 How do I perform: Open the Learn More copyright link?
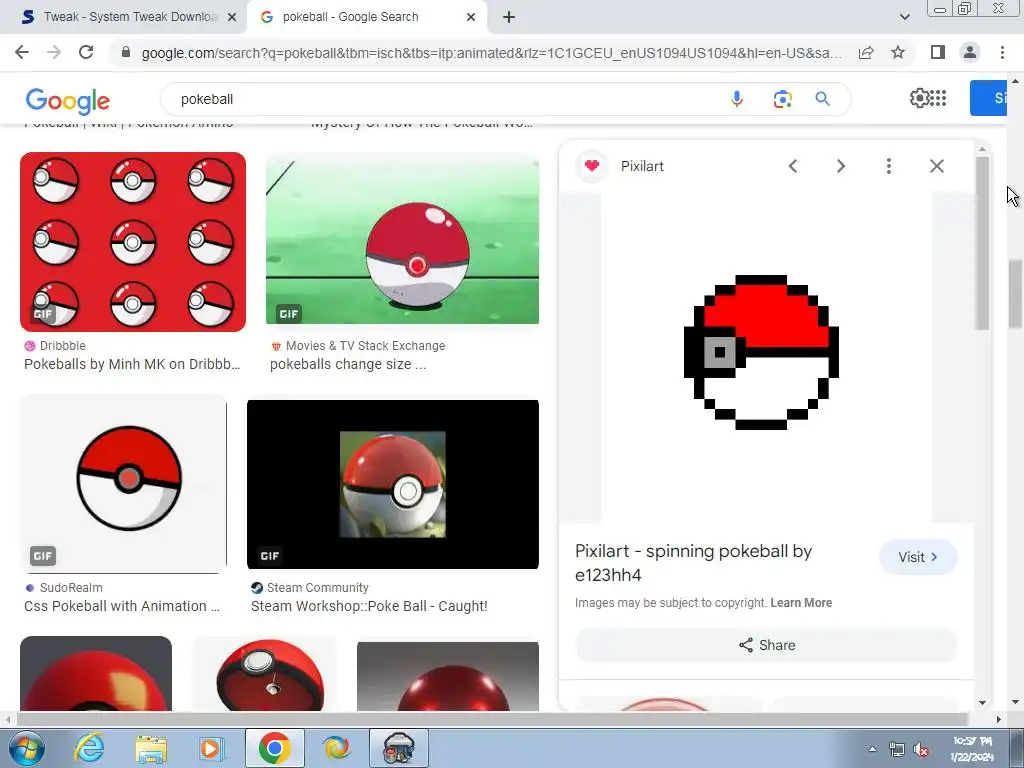tap(801, 603)
